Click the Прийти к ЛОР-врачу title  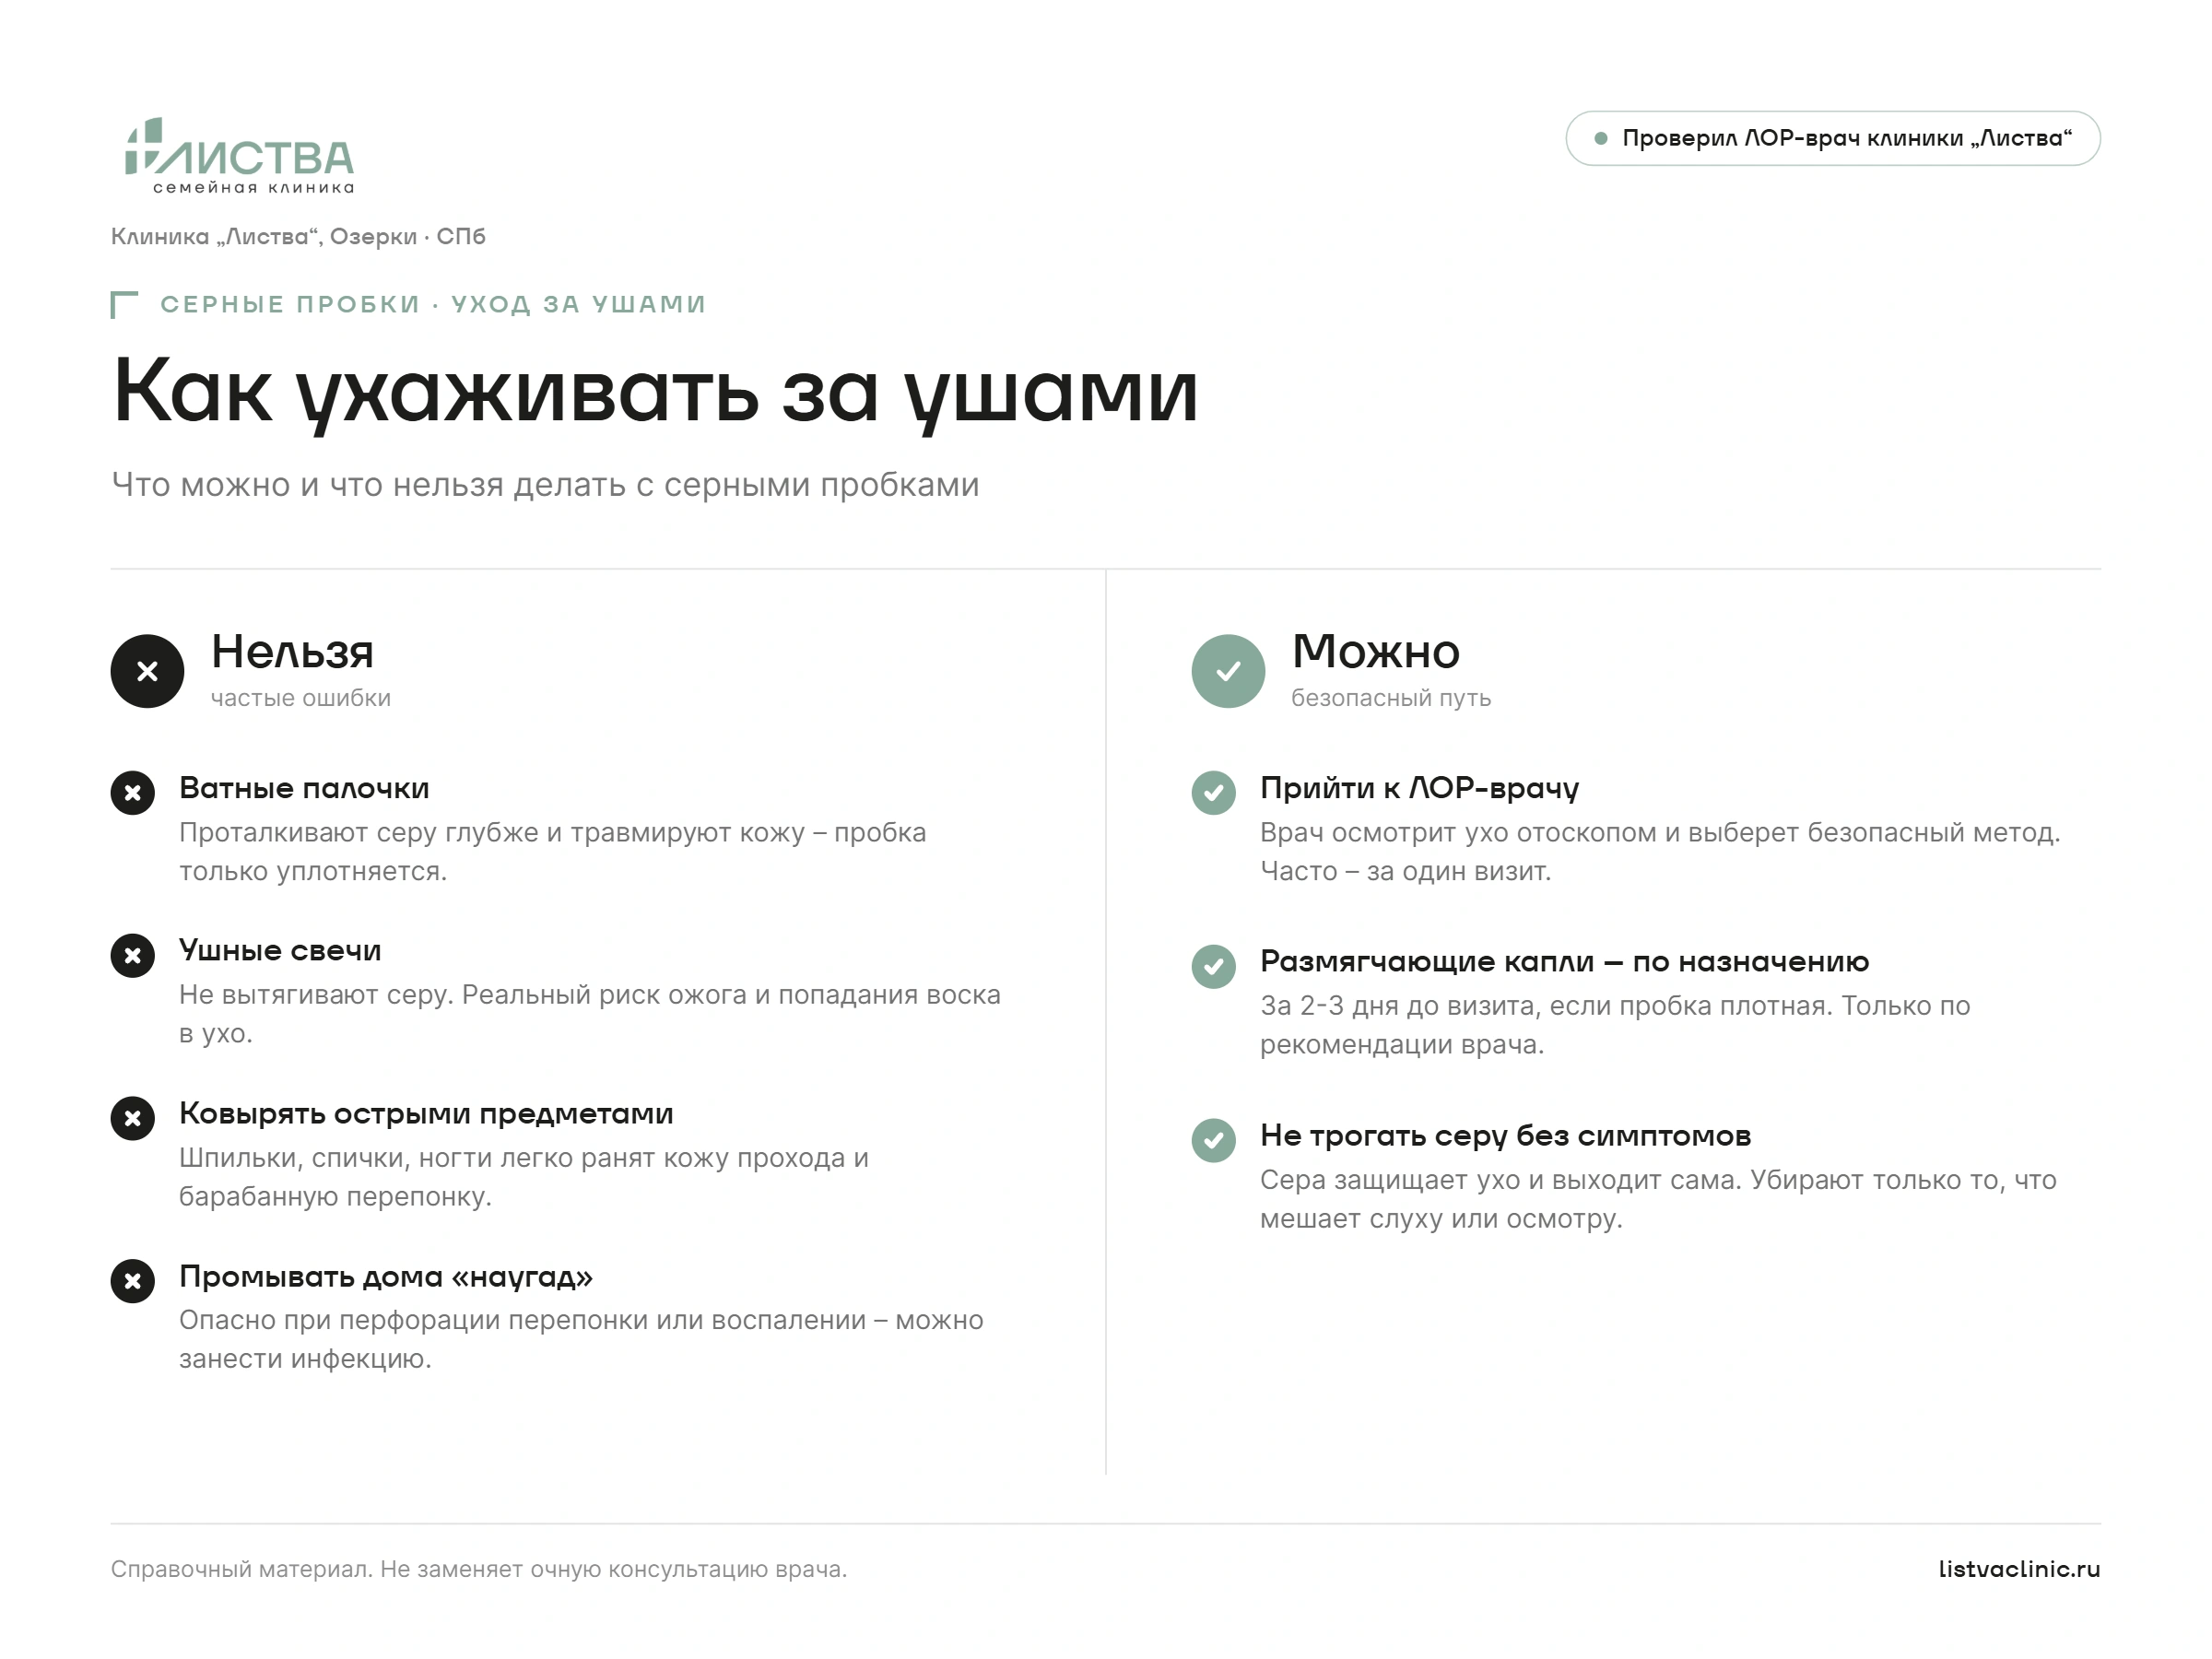pyautogui.click(x=1419, y=788)
